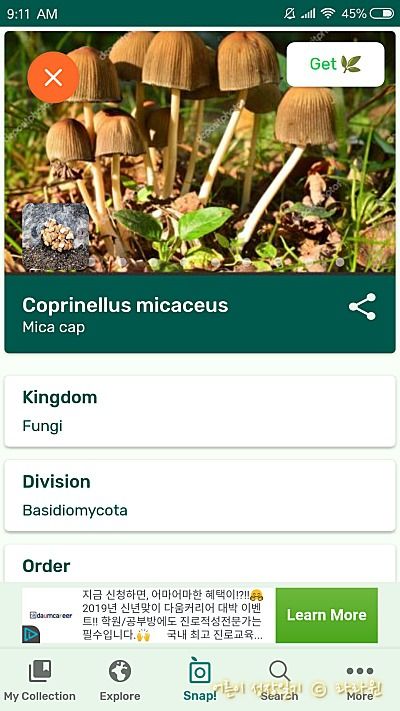Image resolution: width=400 pixels, height=711 pixels.
Task: Share the Coprinellus micaceus result
Action: [x=362, y=307]
